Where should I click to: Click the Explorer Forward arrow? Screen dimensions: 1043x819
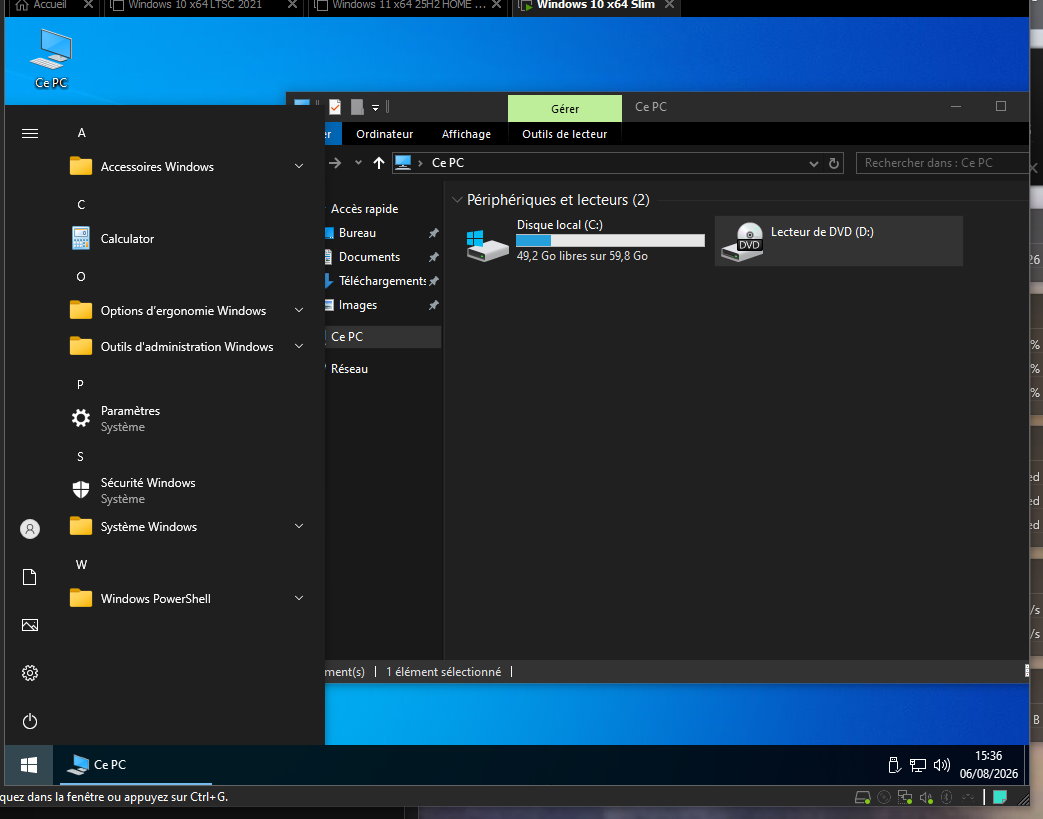[335, 163]
